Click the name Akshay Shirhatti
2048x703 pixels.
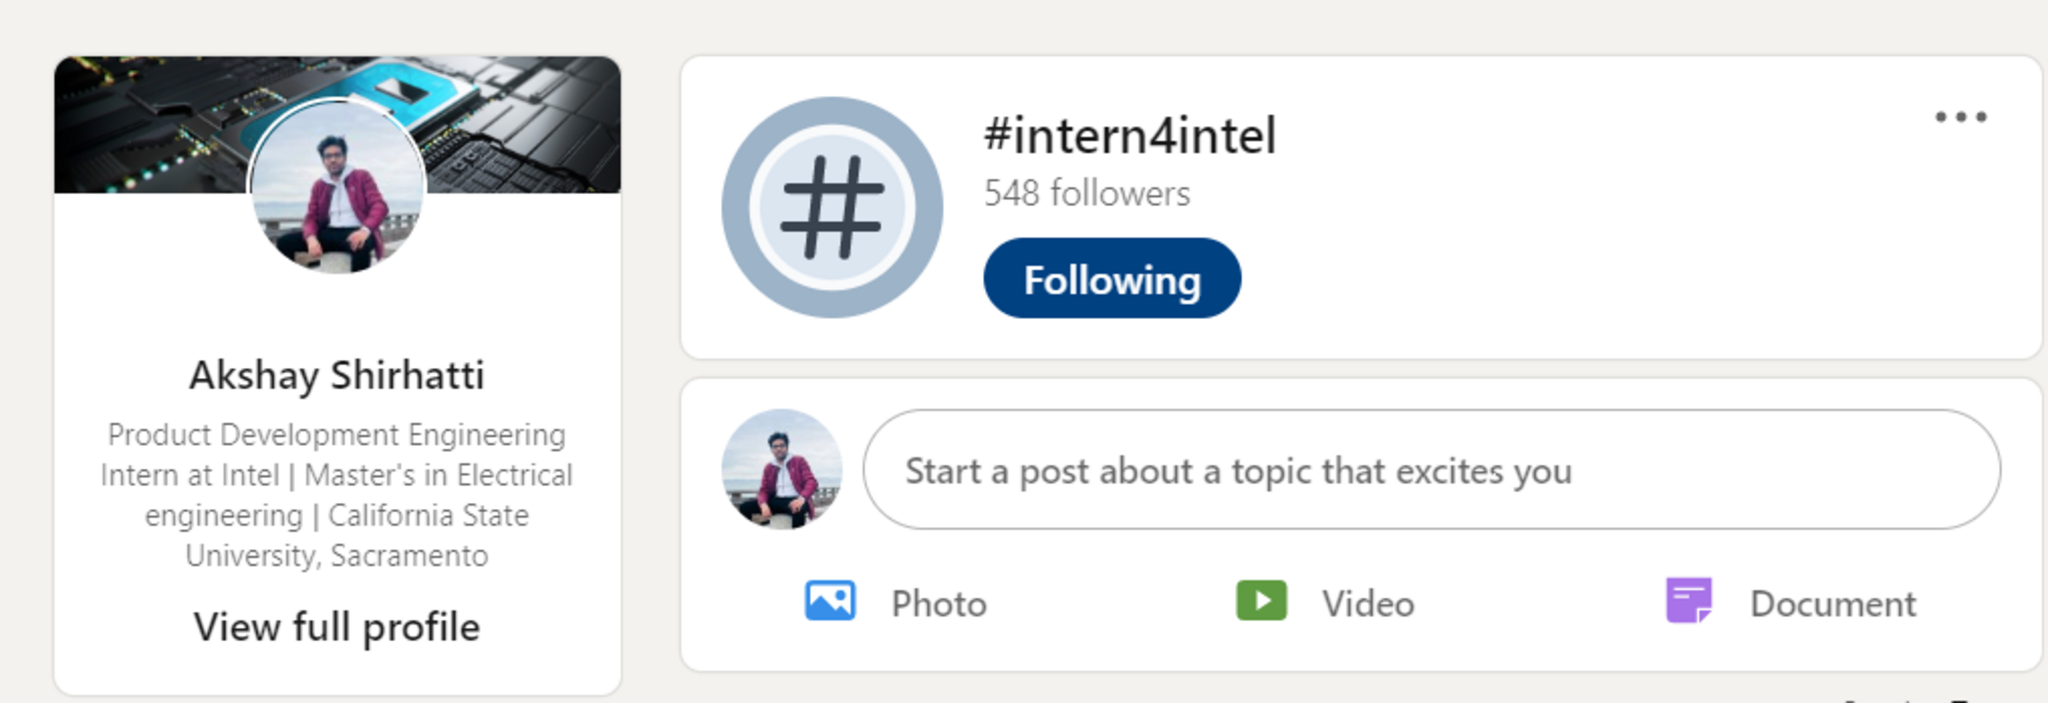337,375
